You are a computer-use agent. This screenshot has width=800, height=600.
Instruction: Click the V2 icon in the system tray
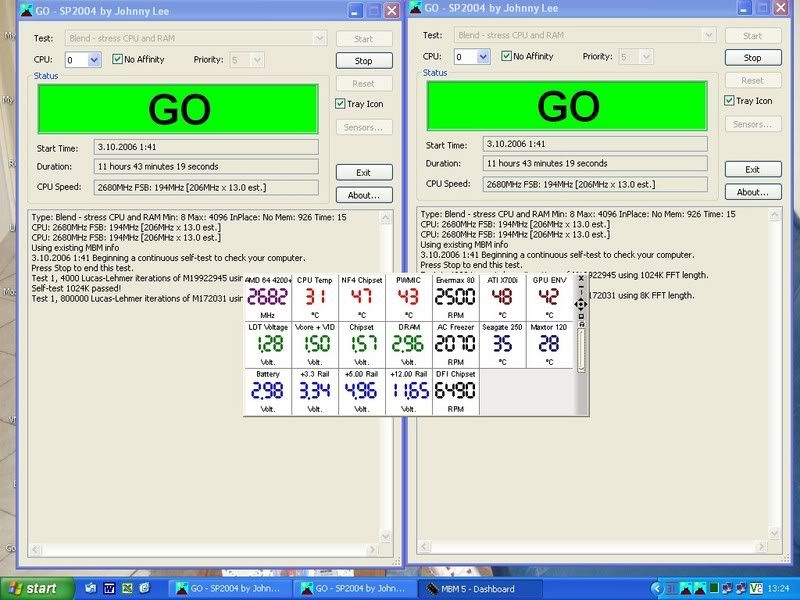tap(756, 588)
